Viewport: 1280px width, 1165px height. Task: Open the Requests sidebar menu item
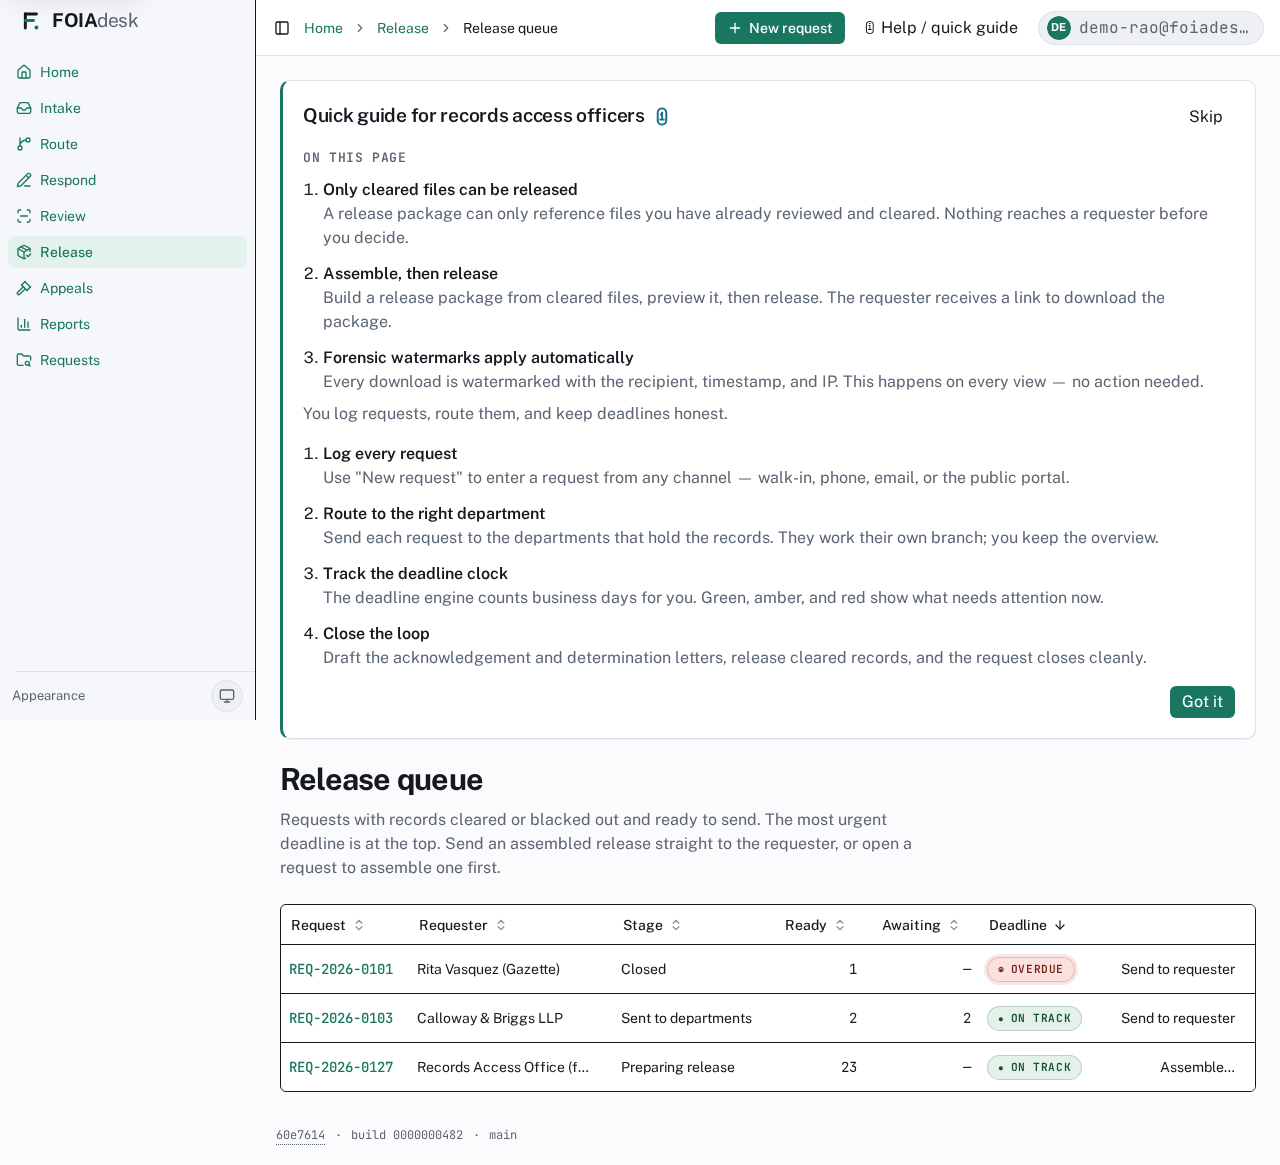(x=127, y=360)
